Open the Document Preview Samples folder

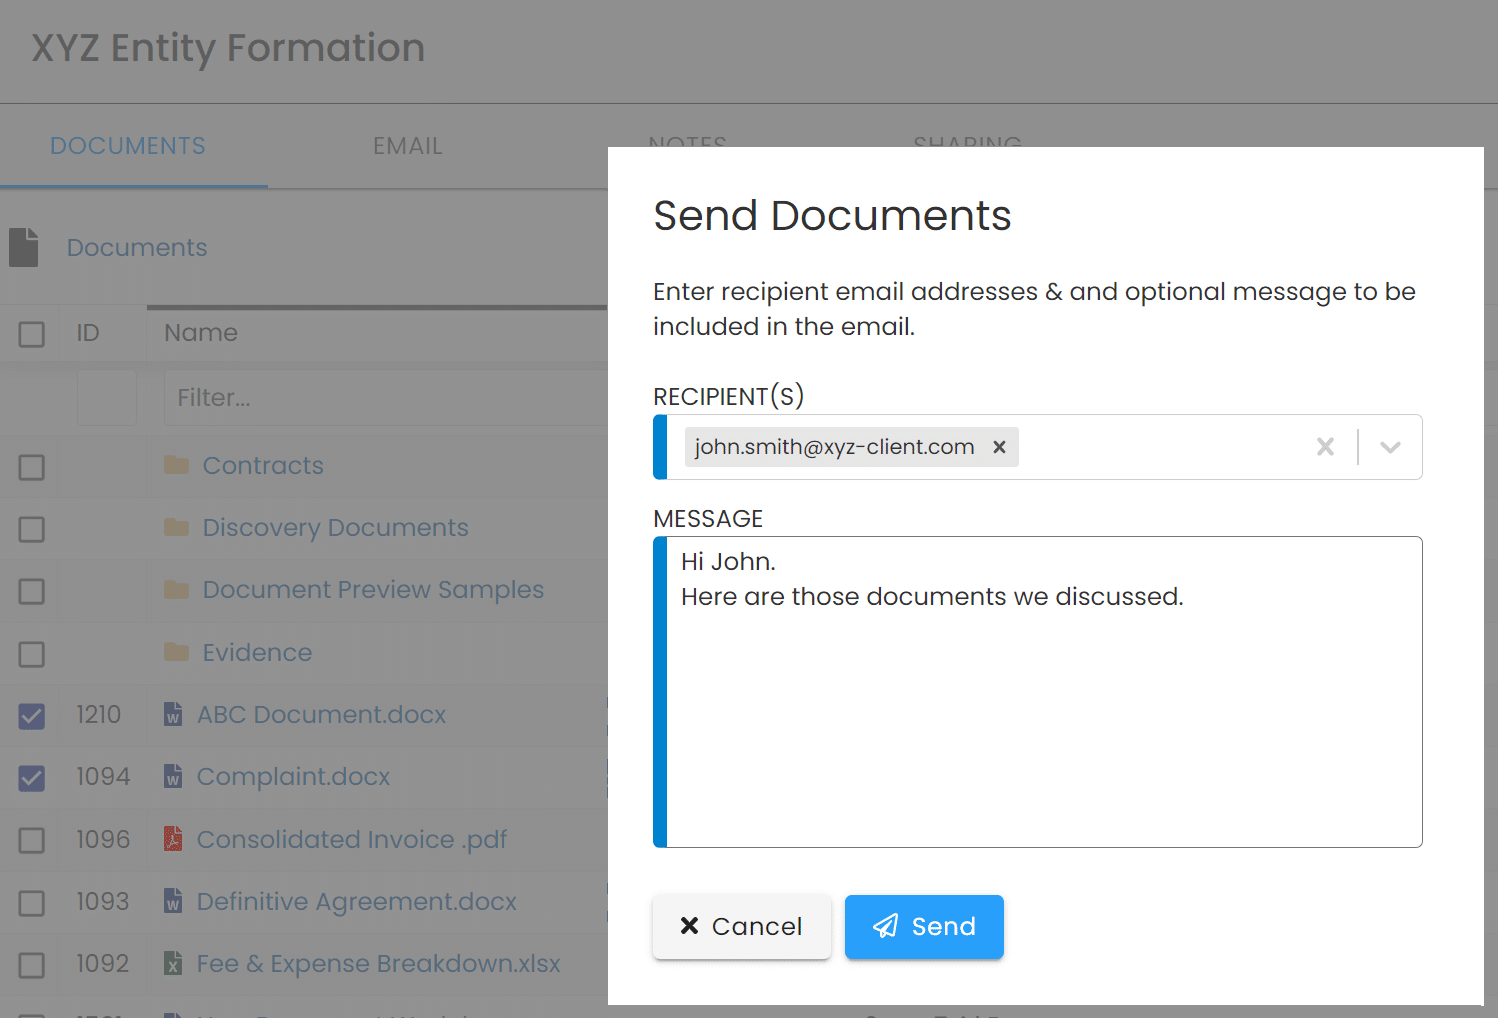pos(373,590)
